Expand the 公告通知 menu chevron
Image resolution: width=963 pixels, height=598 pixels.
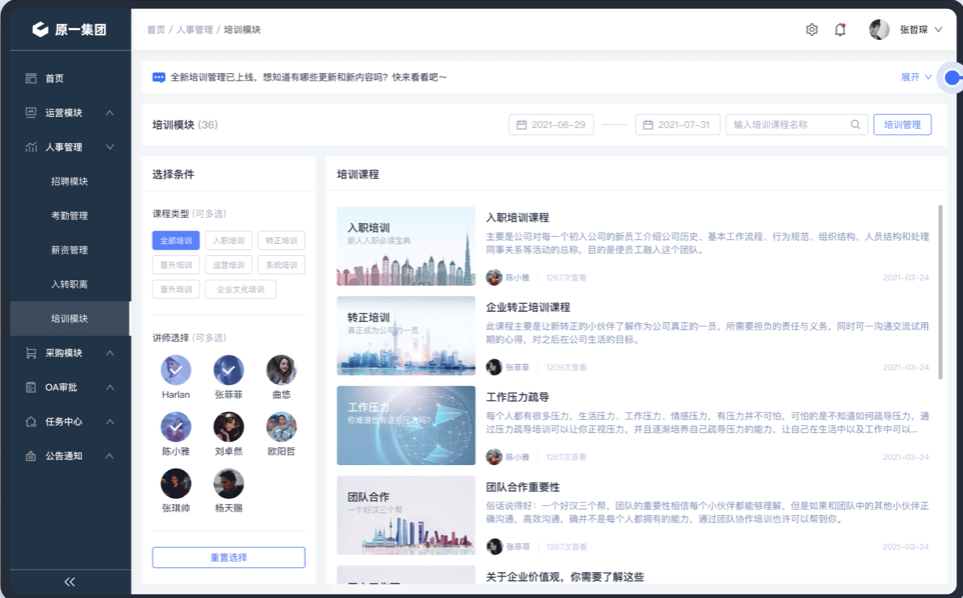click(110, 456)
